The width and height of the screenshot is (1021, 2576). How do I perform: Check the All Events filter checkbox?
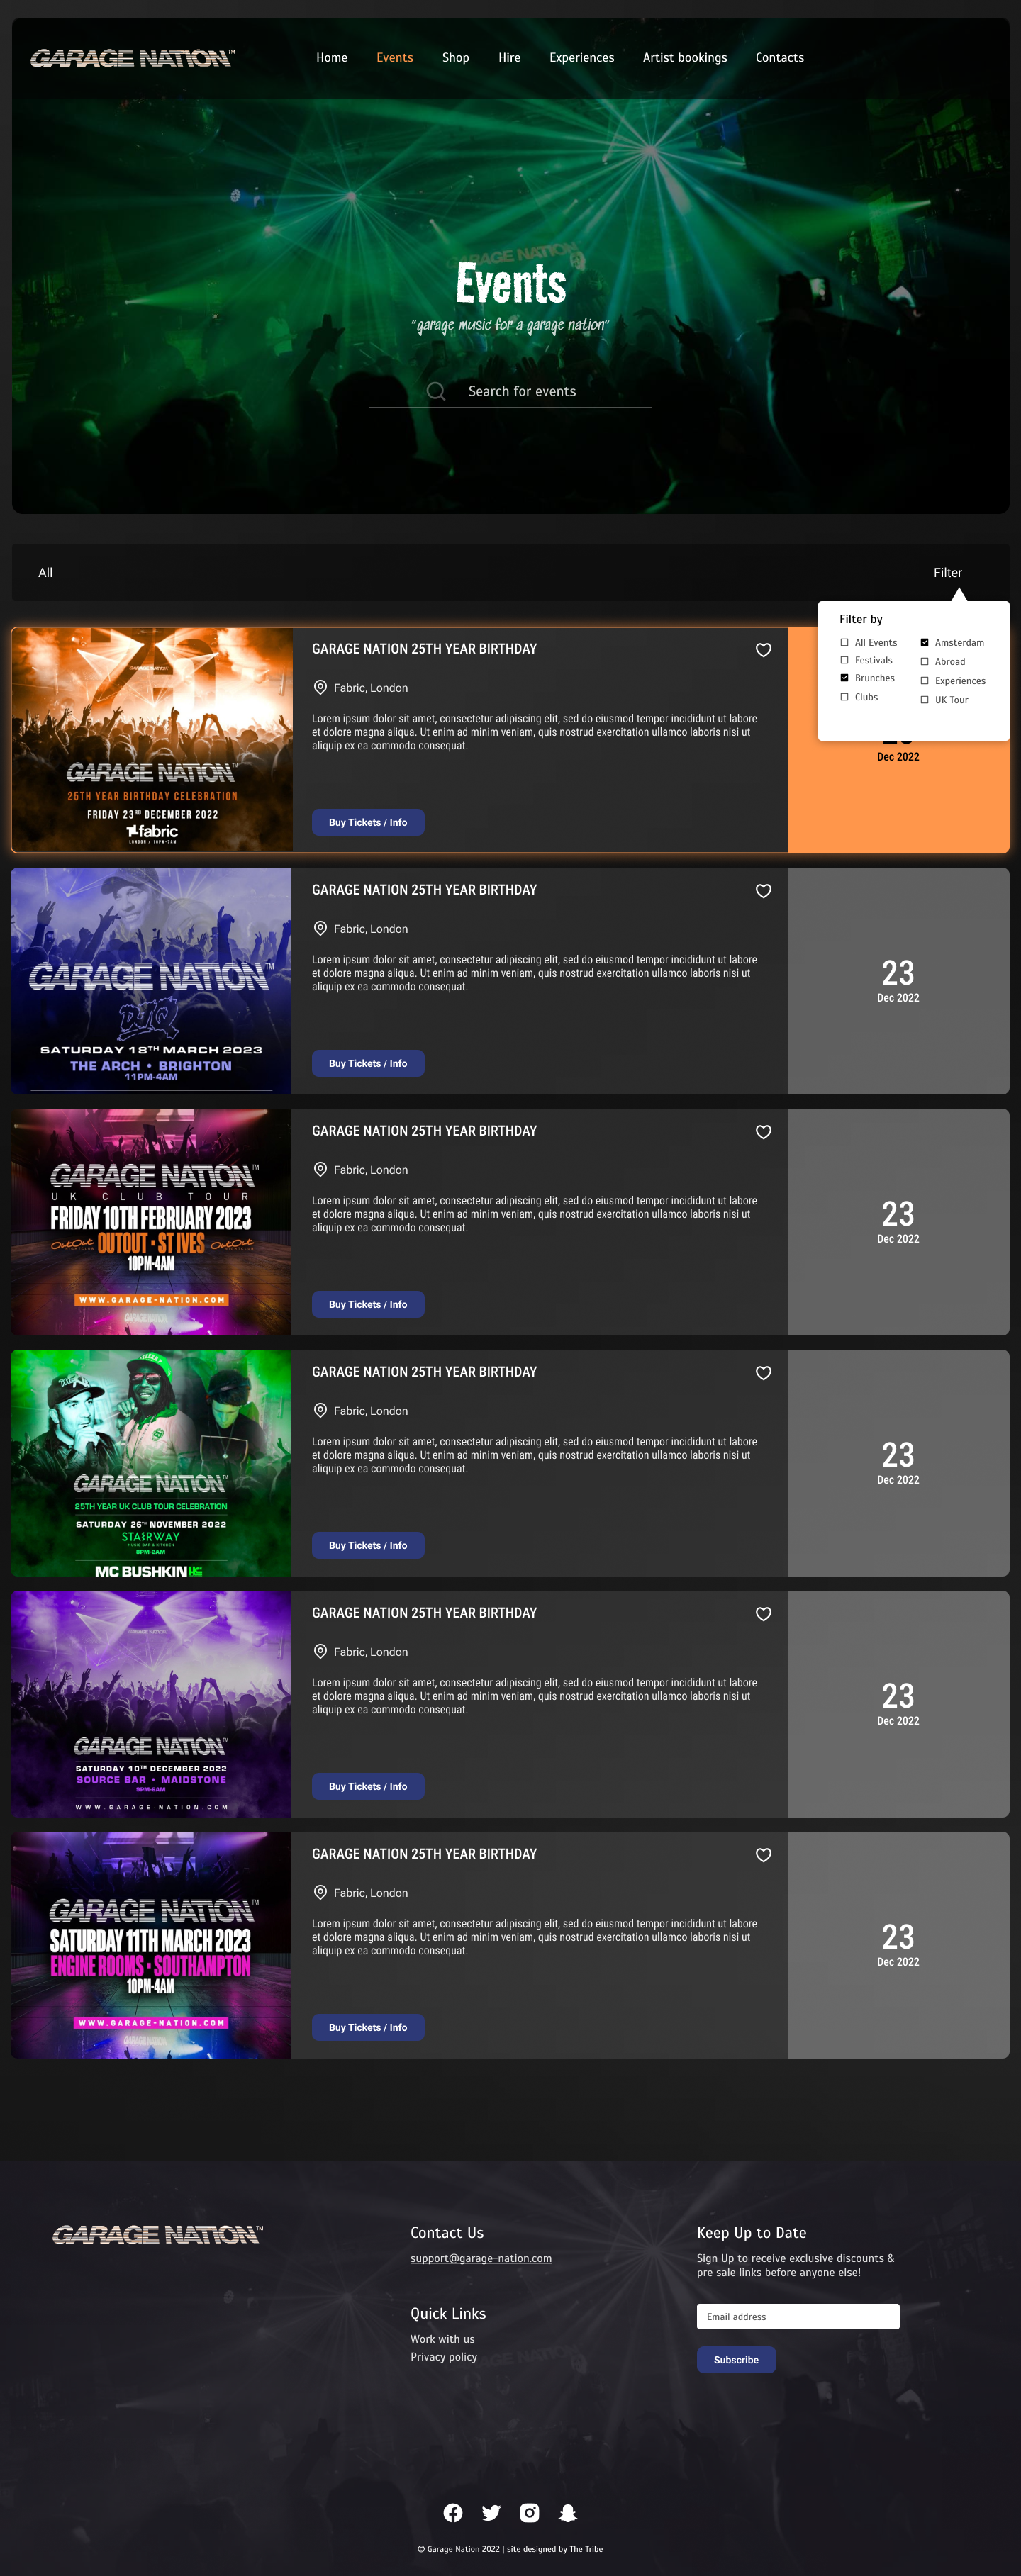point(844,642)
